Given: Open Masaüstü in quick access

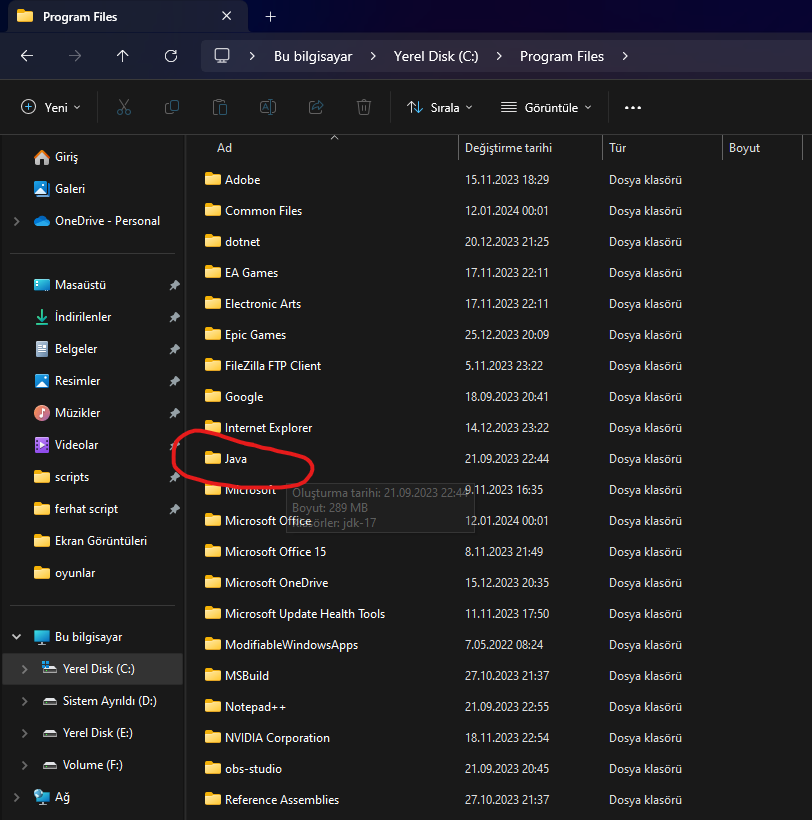Looking at the screenshot, I should click(70, 285).
